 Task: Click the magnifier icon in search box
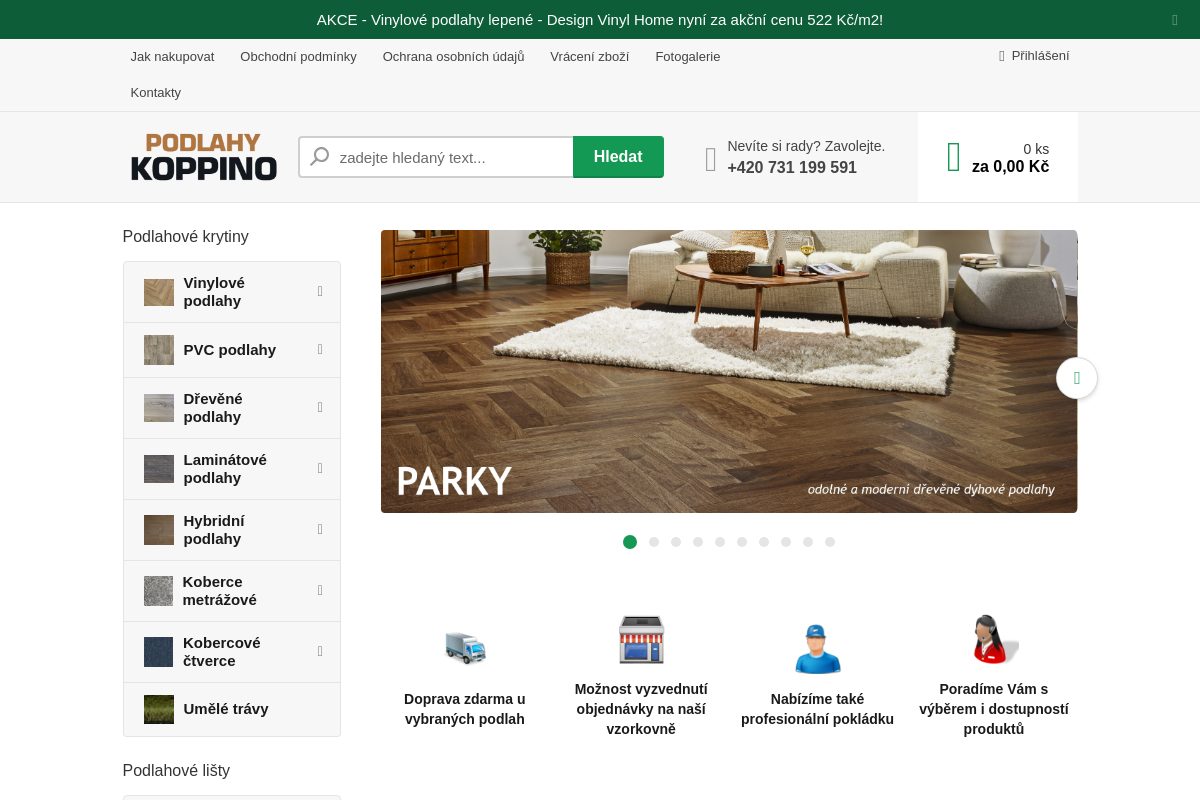tap(320, 157)
